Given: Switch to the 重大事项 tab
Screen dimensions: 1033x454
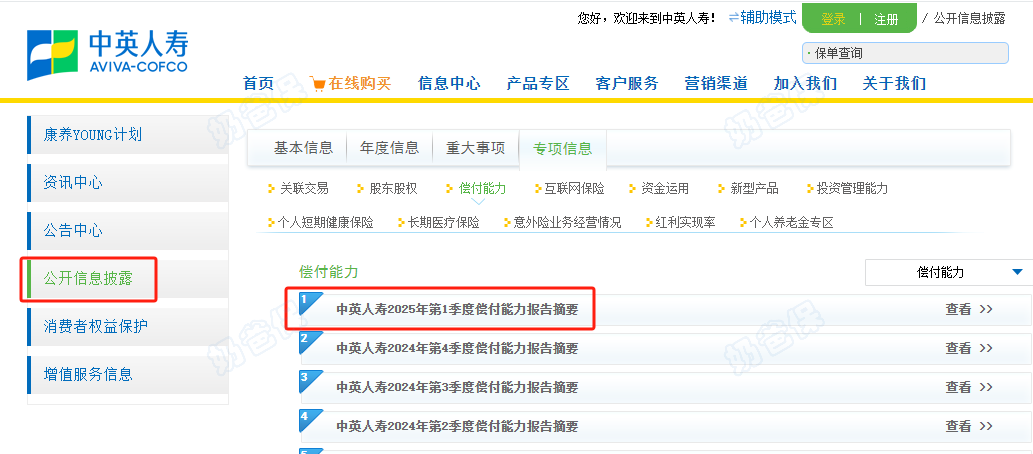Looking at the screenshot, I should (x=475, y=148).
